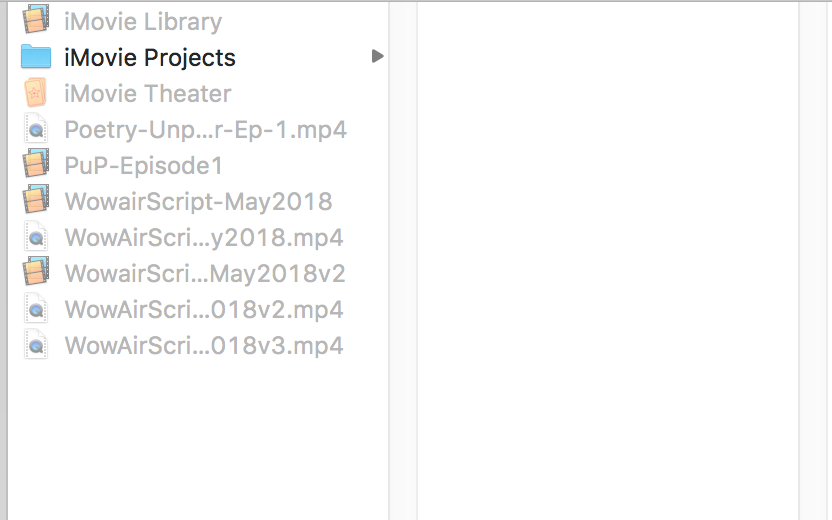Click the iMovie Library icon
Screen dimensions: 832x520
pos(36,20)
